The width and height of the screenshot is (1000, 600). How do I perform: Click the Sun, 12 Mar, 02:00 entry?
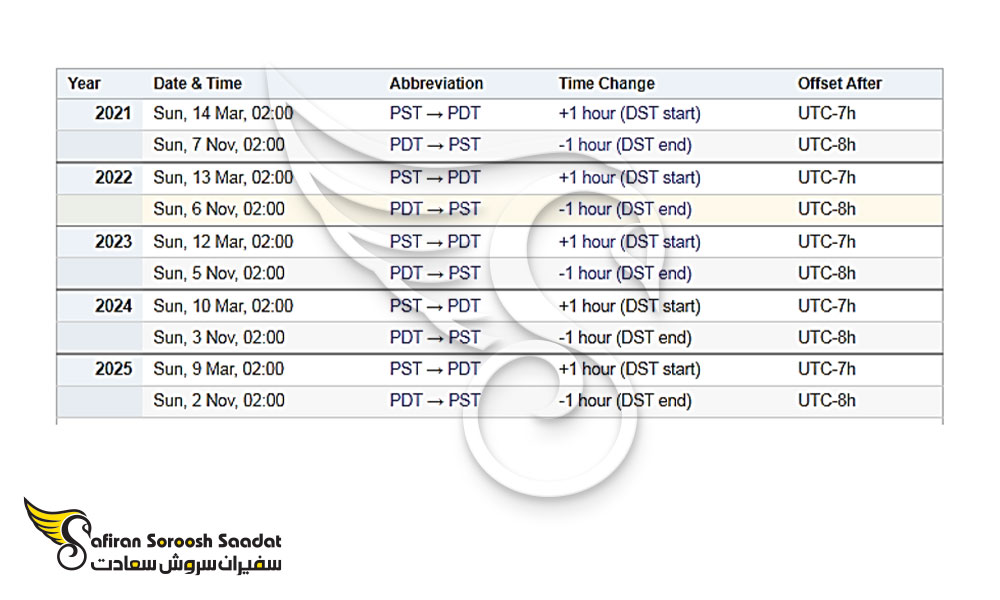[223, 242]
